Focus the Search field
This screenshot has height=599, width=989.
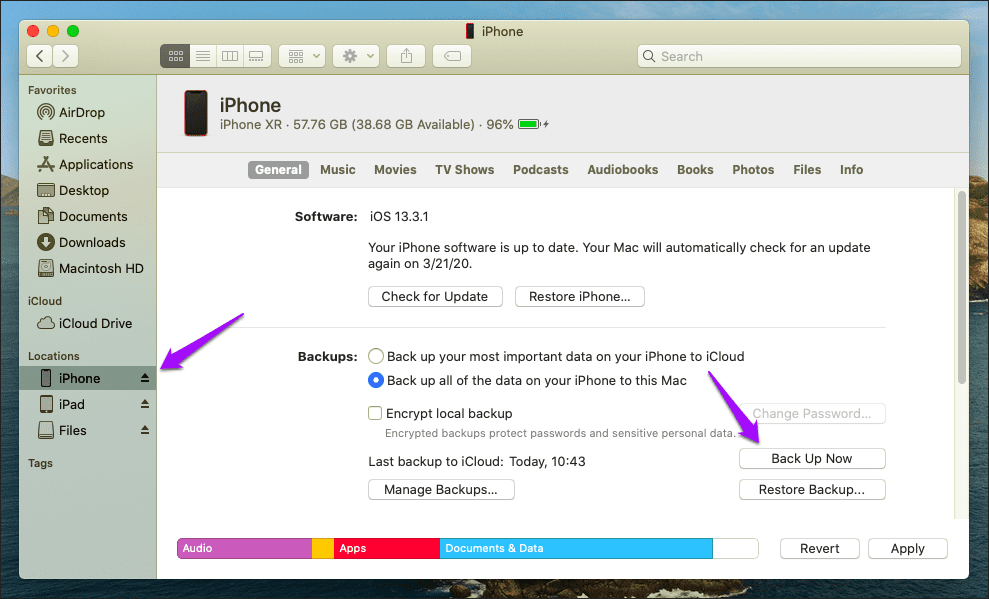pyautogui.click(x=799, y=56)
